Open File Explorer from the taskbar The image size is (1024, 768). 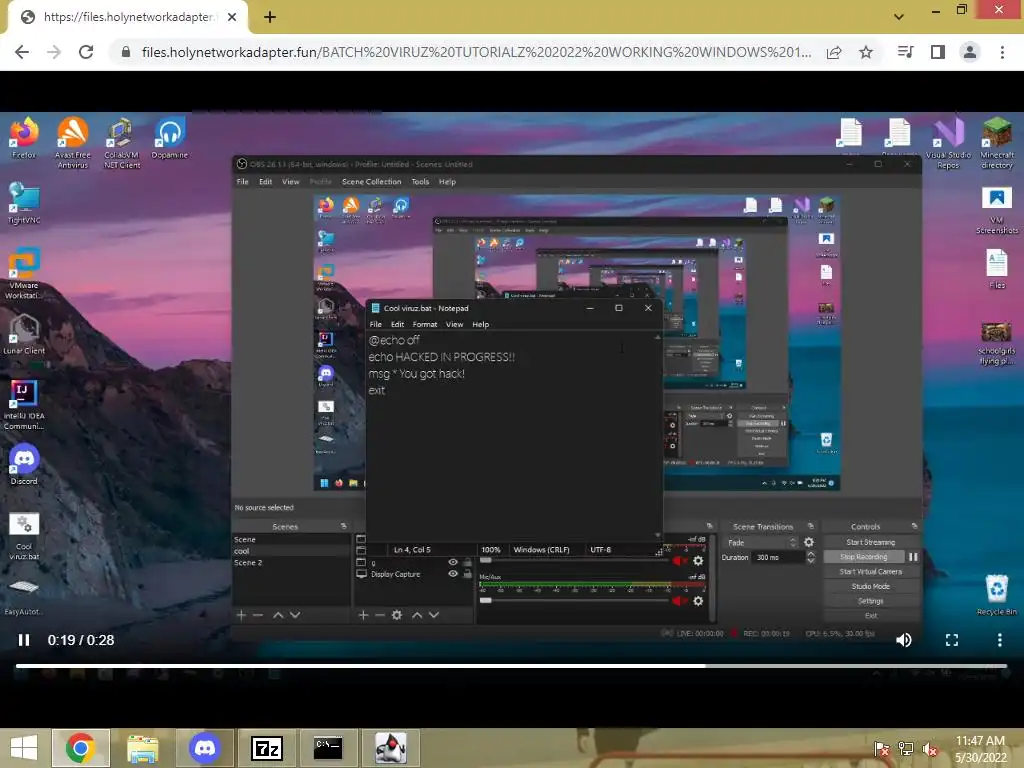click(142, 748)
